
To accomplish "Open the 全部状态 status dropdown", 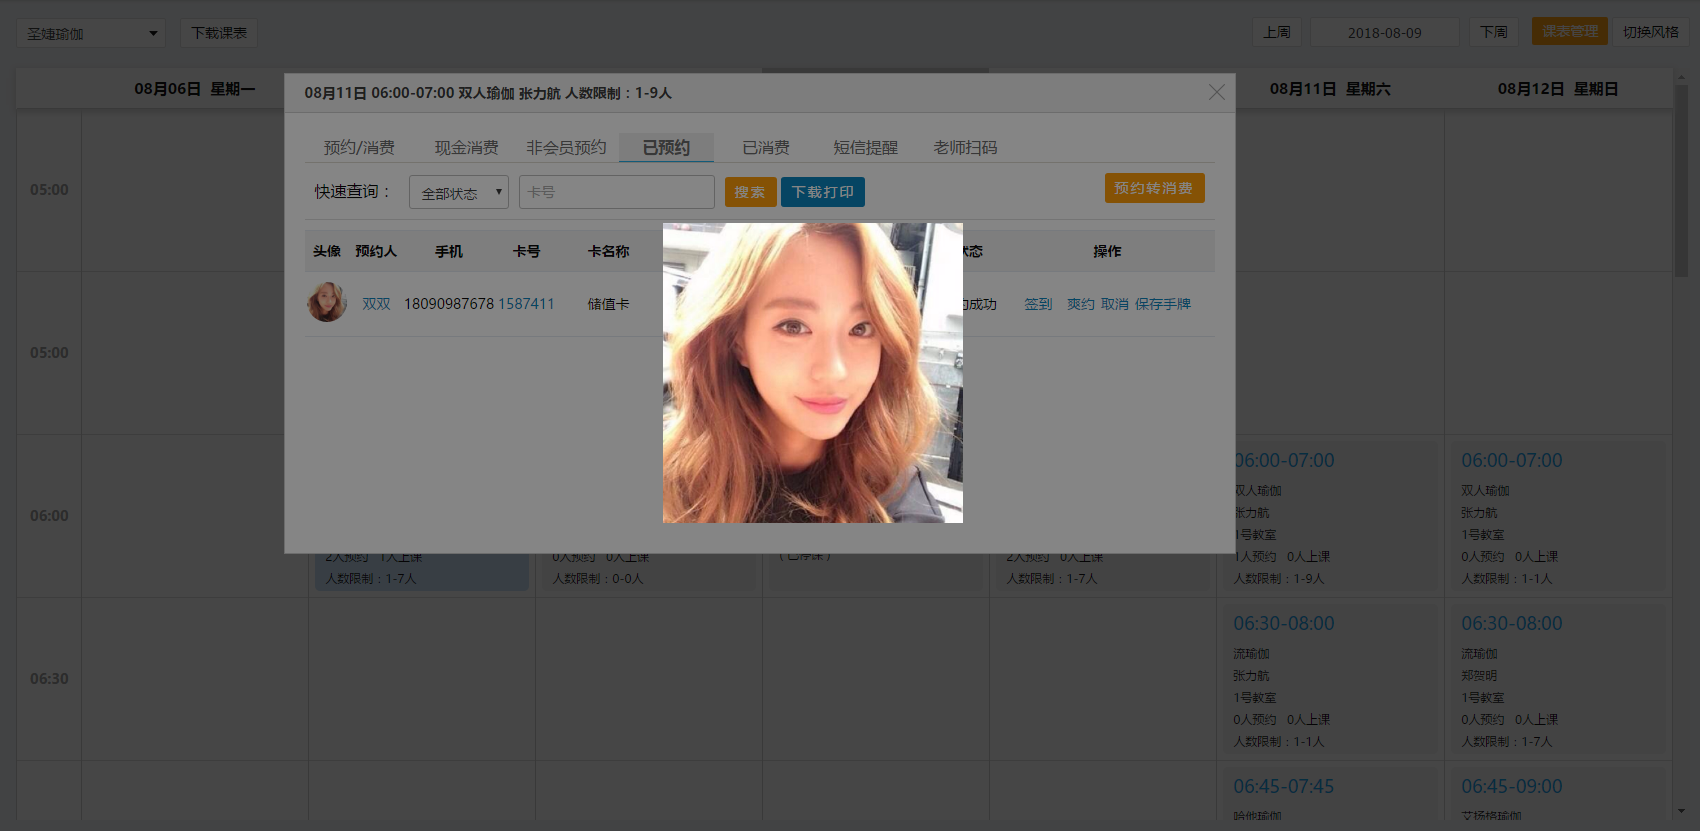I will [x=458, y=192].
